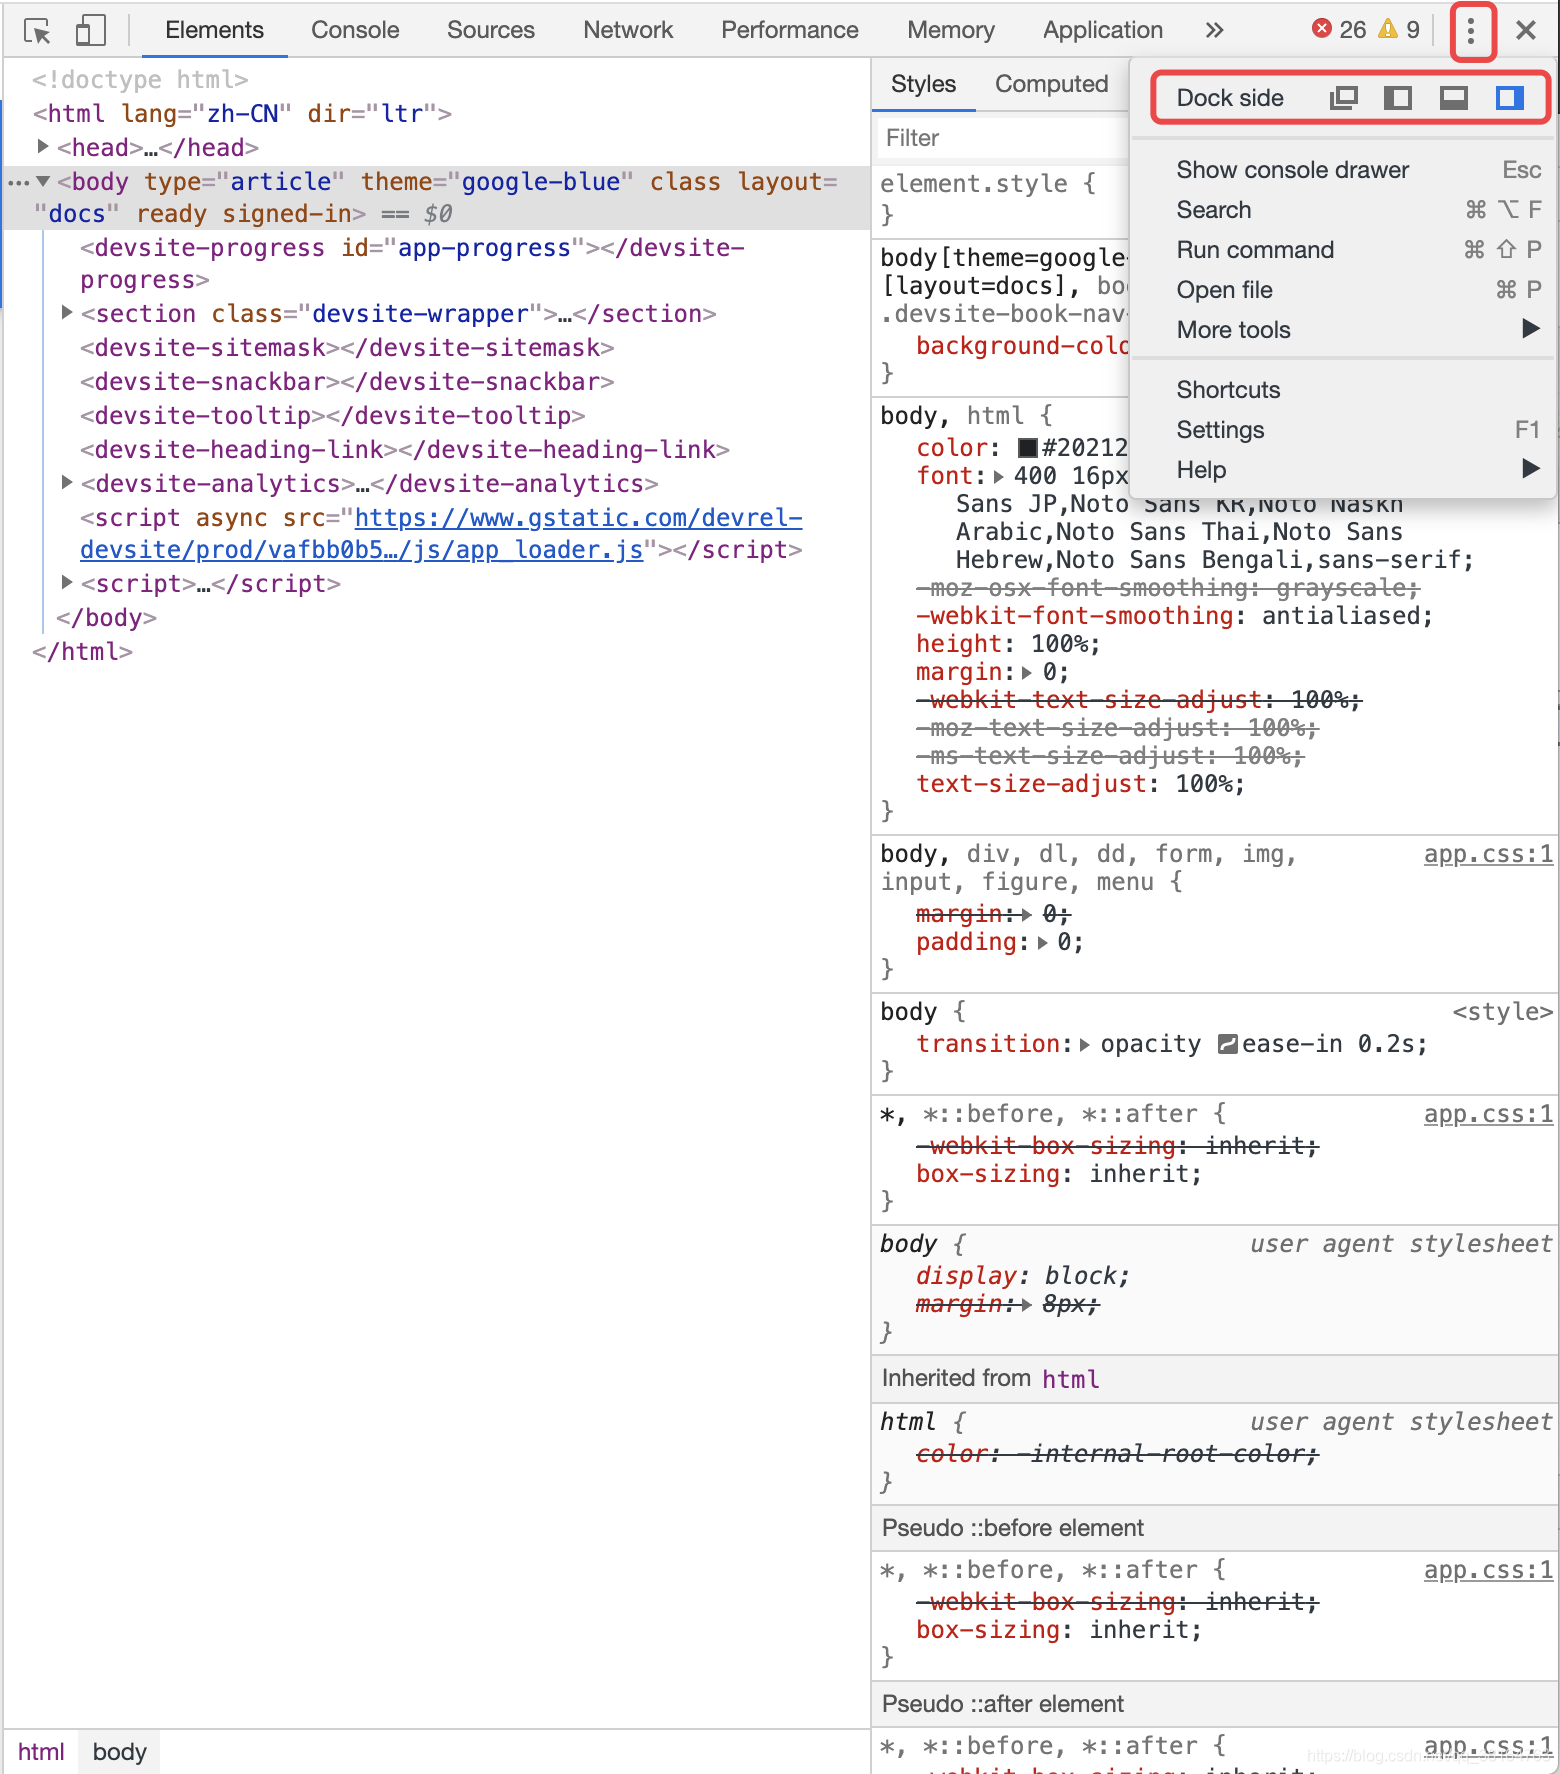
Task: Click the <!doctype html> line
Action: click(140, 80)
